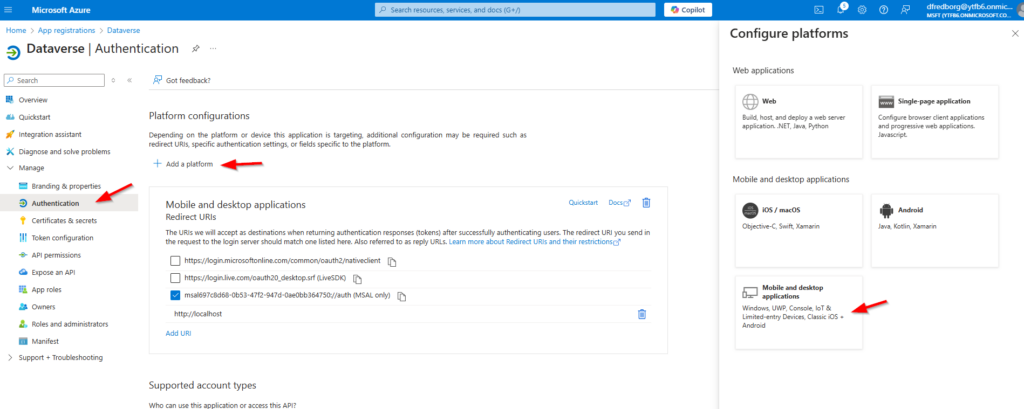1024x409 pixels.
Task: Open the Azure portal hamburger menu
Action: (8, 10)
